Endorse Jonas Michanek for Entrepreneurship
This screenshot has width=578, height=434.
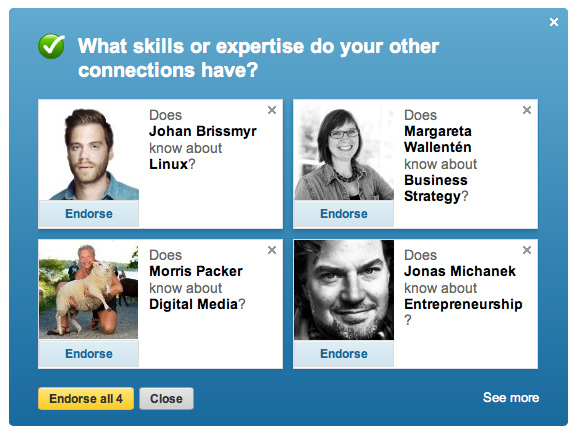point(344,354)
